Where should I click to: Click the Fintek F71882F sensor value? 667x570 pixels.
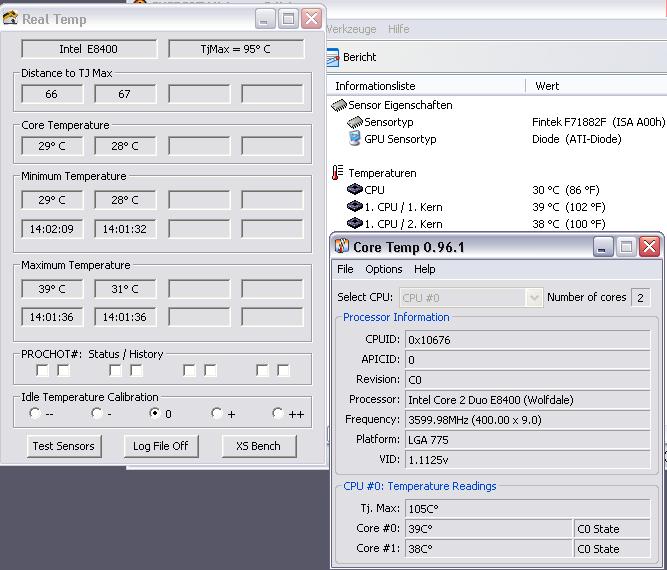[598, 122]
